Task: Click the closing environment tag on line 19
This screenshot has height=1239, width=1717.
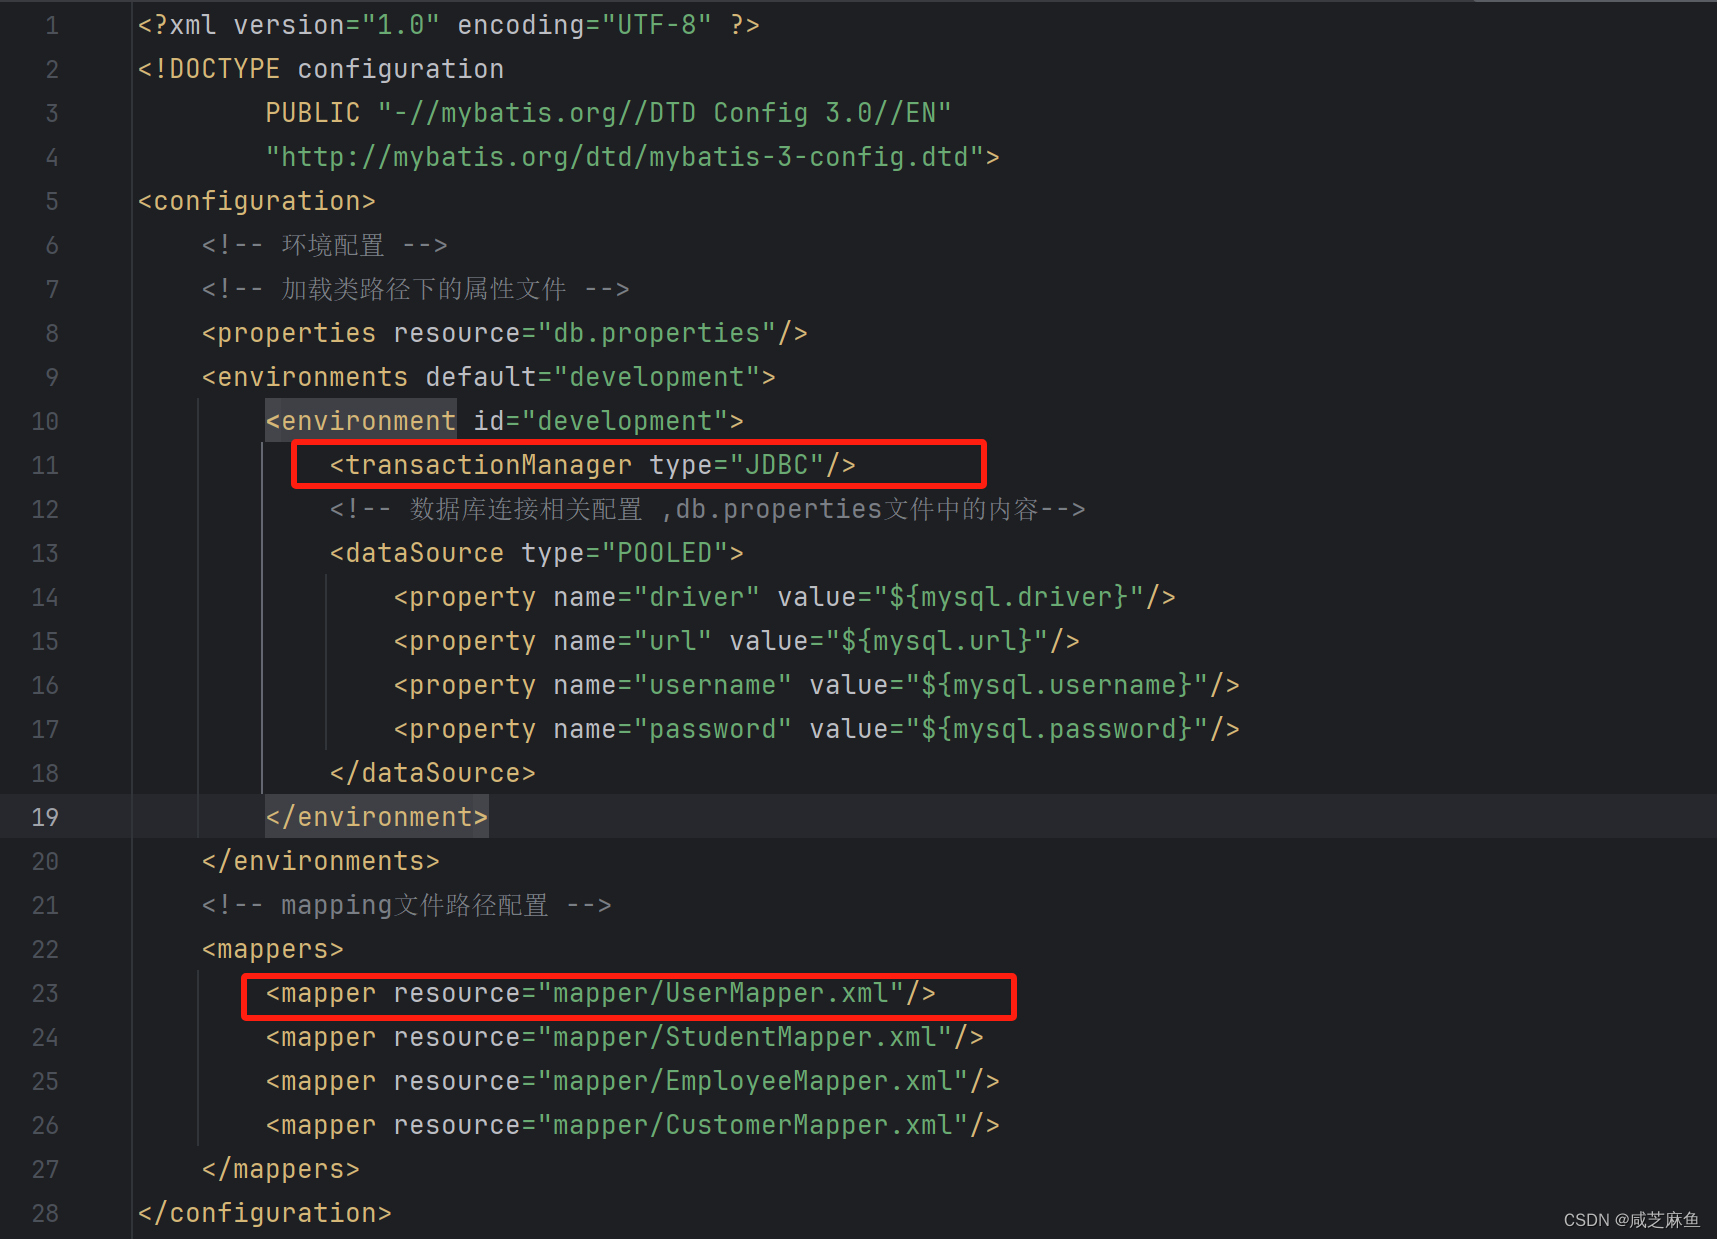Action: 377,817
